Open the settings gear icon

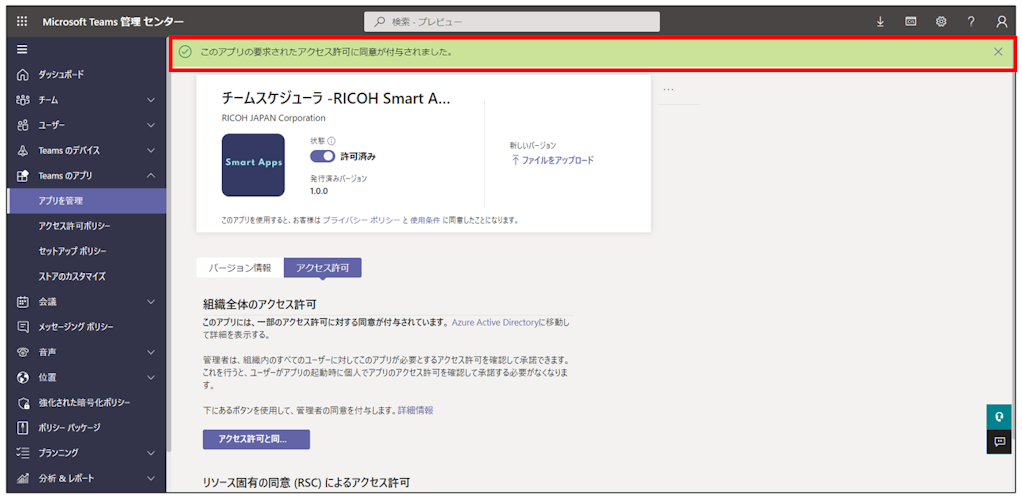[x=941, y=22]
